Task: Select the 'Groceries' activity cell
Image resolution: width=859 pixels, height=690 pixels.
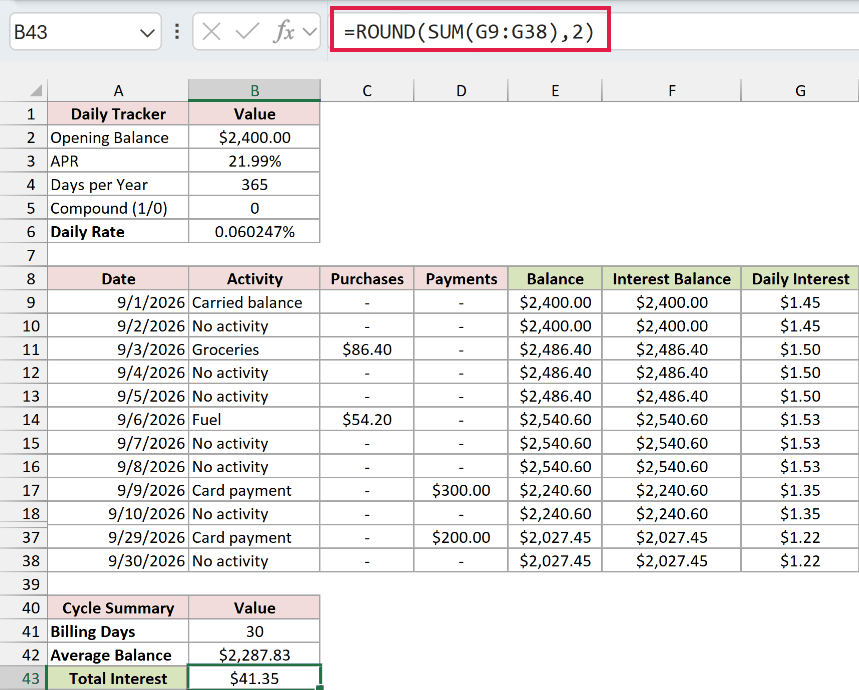Action: point(254,349)
